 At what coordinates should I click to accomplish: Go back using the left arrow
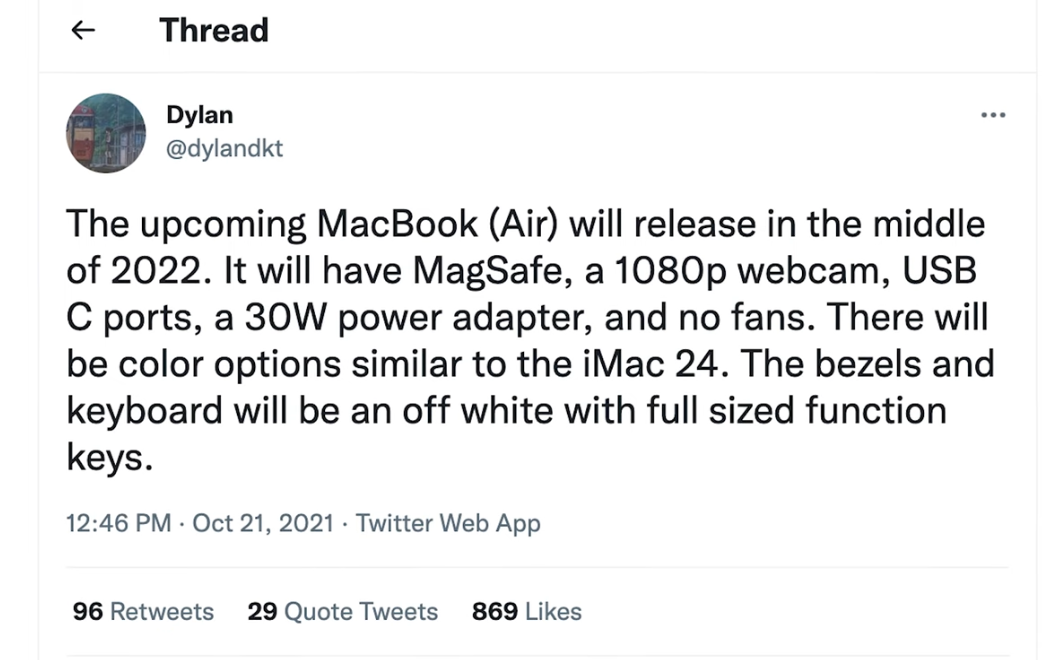tap(85, 31)
